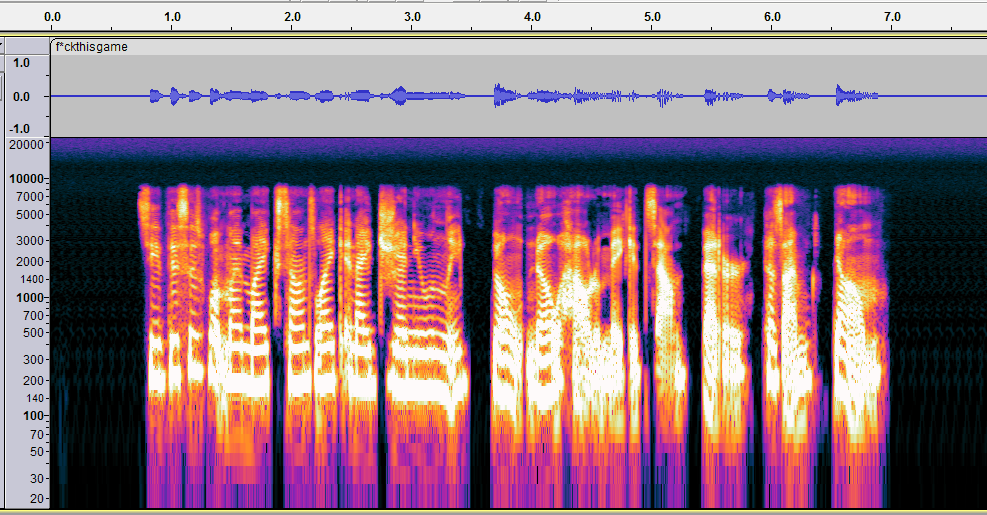The image size is (987, 515).
Task: Click the -1.0 value on the amplitude scale
Action: (x=20, y=128)
